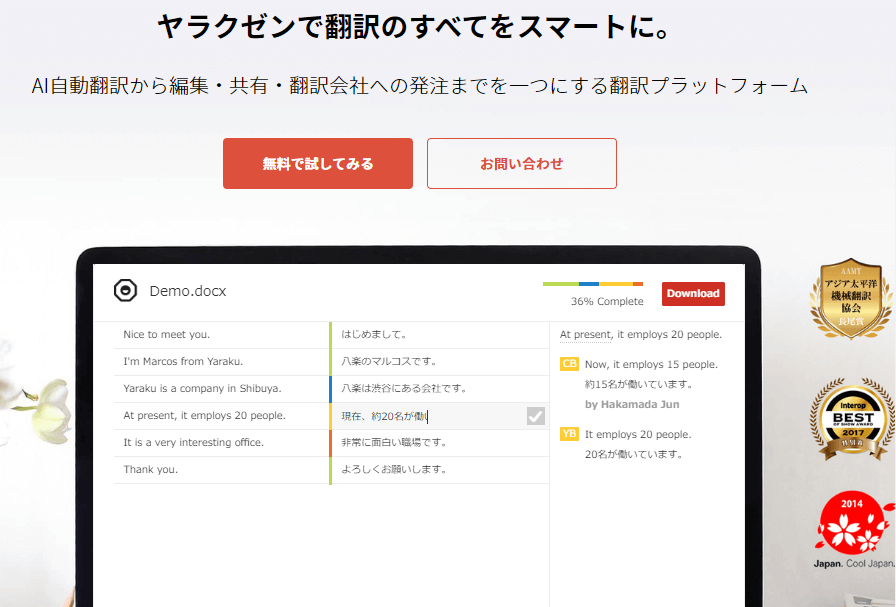Click translation '八楽のマルコスです。'

click(x=389, y=361)
